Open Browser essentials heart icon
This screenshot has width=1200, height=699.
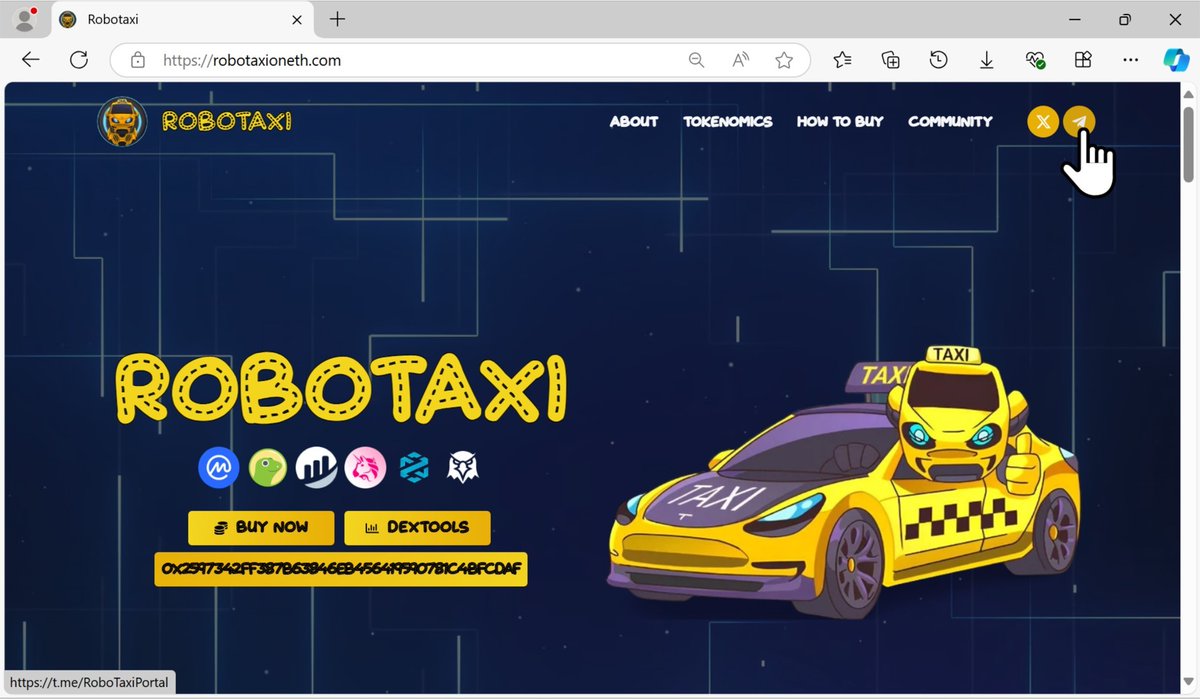[1035, 60]
